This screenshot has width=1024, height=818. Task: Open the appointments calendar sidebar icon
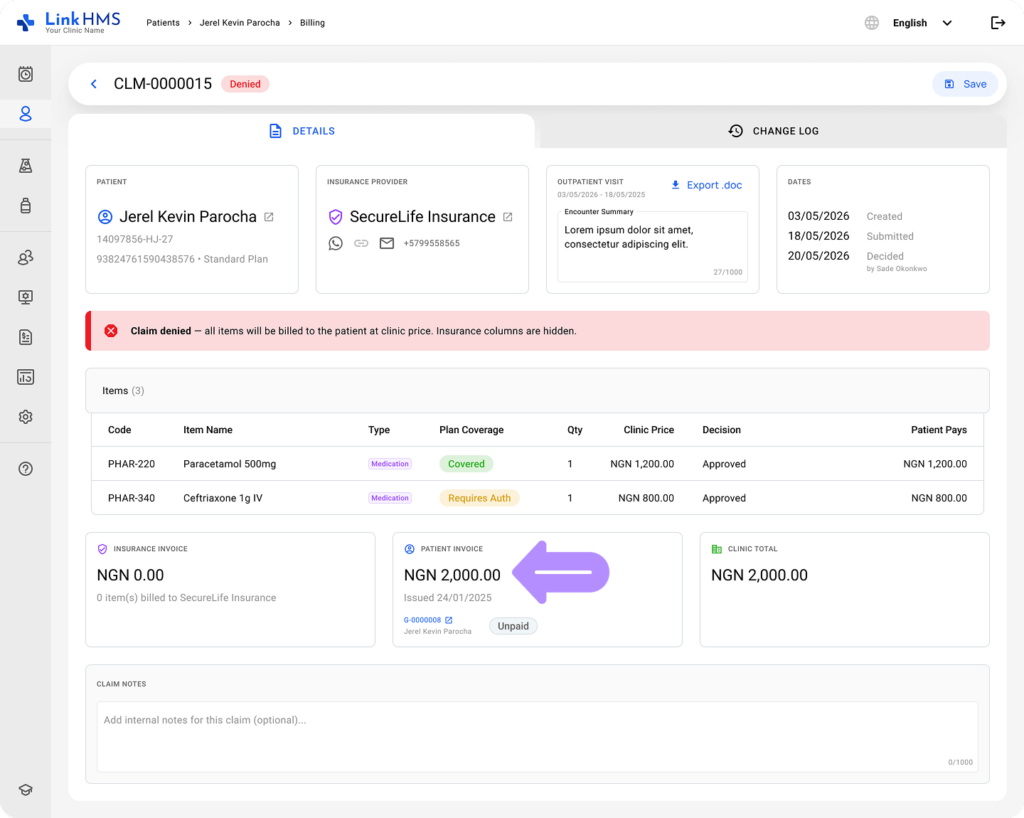point(25,74)
